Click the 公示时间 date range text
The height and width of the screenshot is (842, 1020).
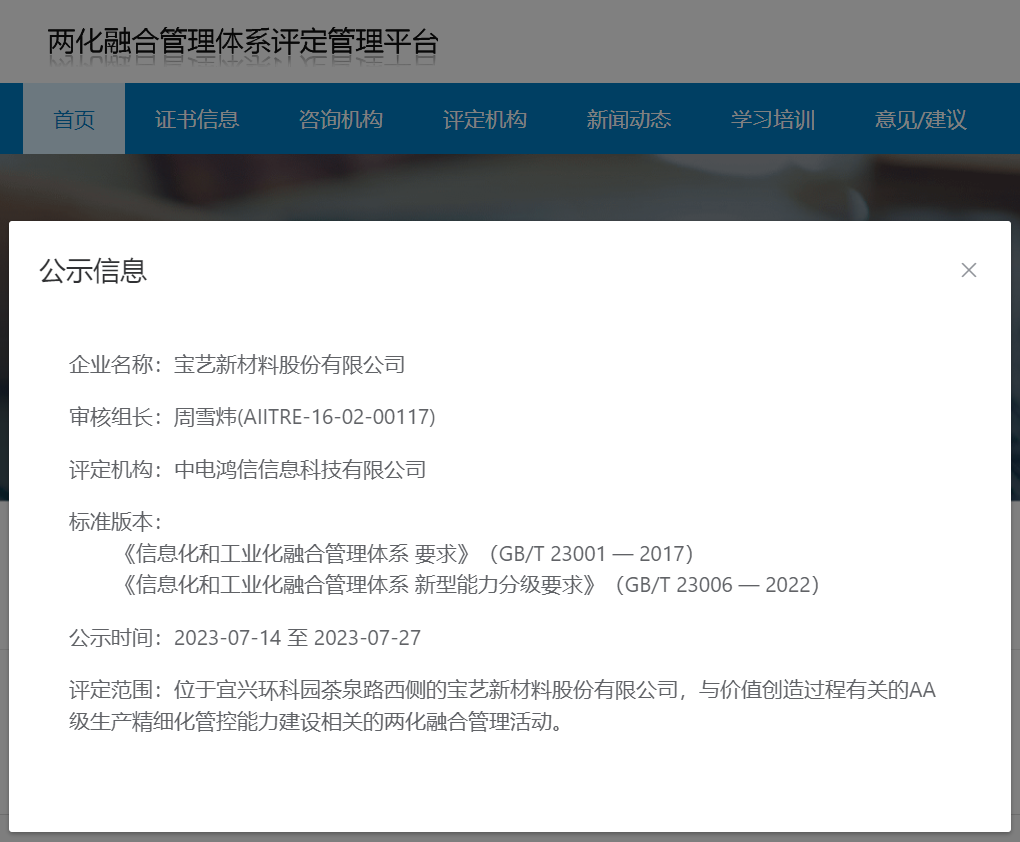tap(297, 638)
